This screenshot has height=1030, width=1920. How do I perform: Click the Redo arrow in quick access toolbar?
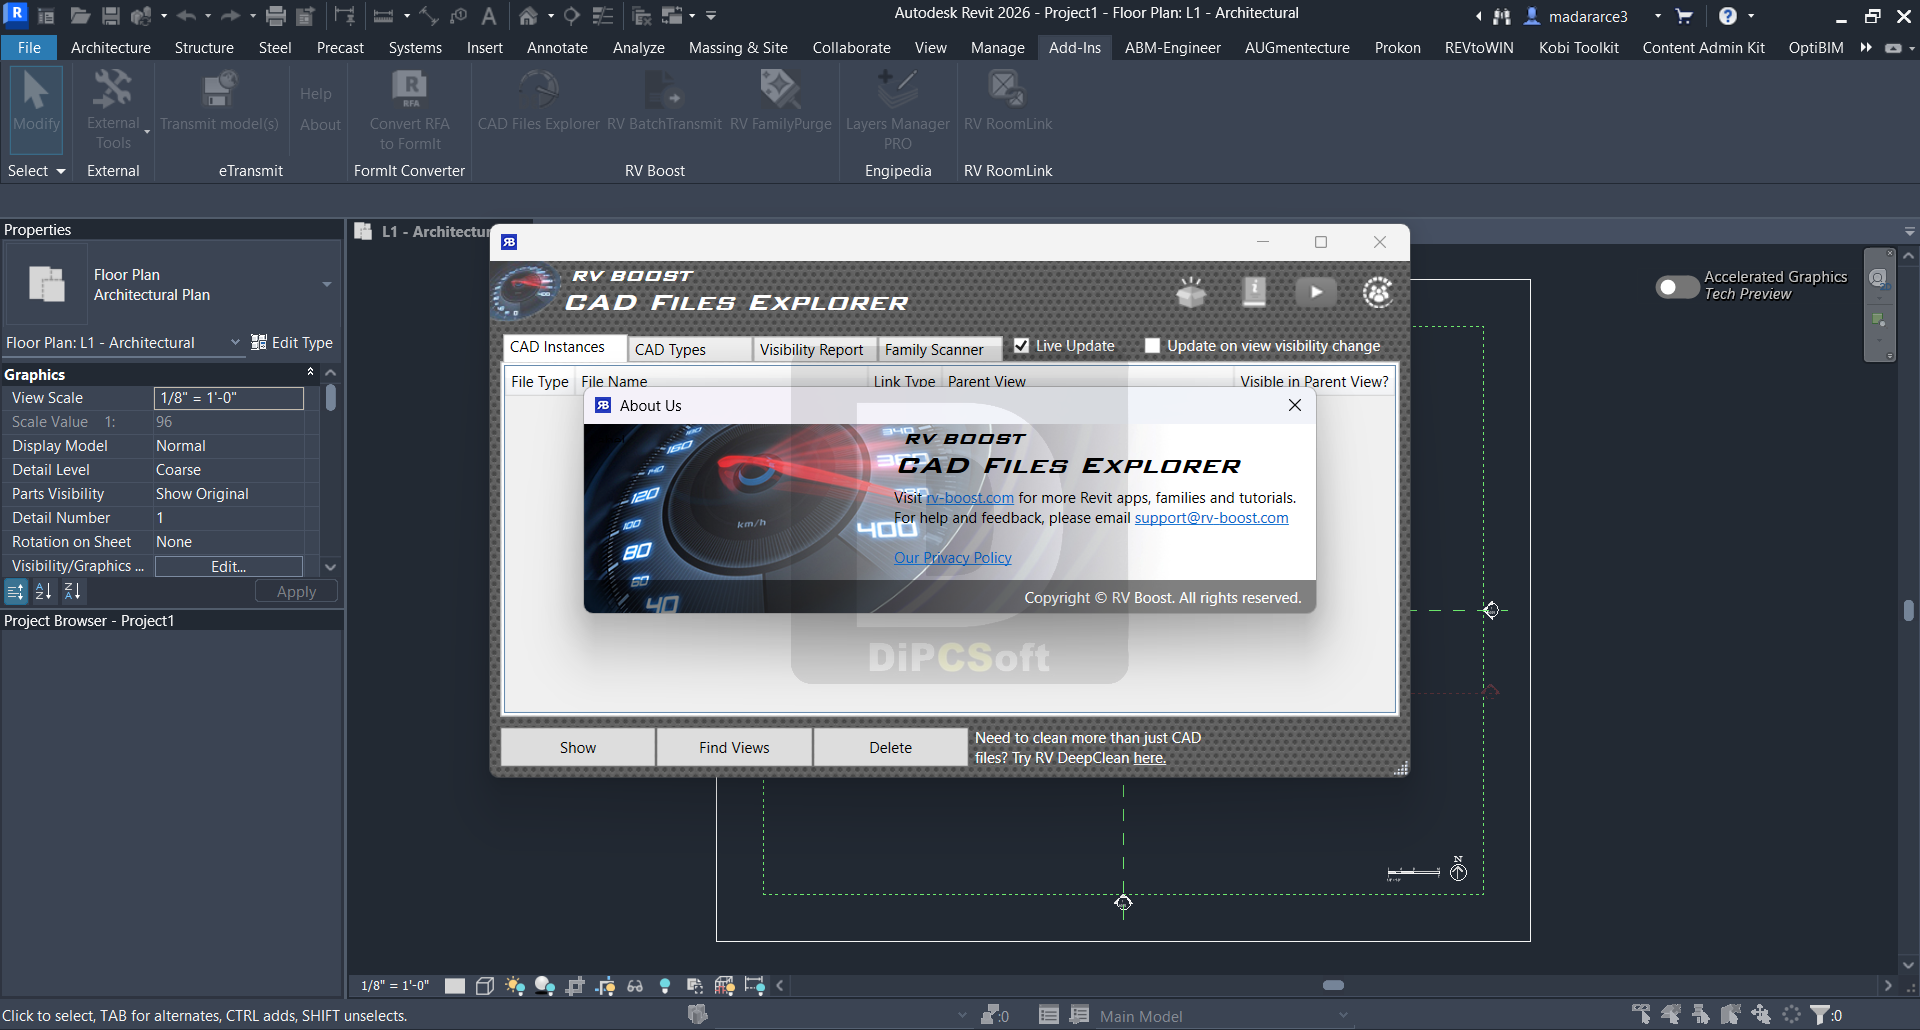pyautogui.click(x=230, y=16)
